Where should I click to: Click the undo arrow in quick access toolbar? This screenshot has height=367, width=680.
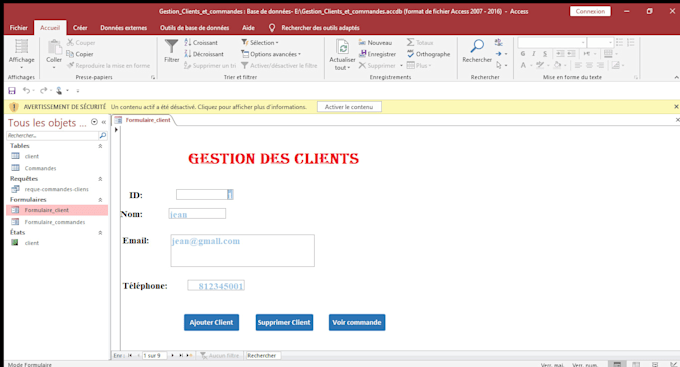coord(26,90)
